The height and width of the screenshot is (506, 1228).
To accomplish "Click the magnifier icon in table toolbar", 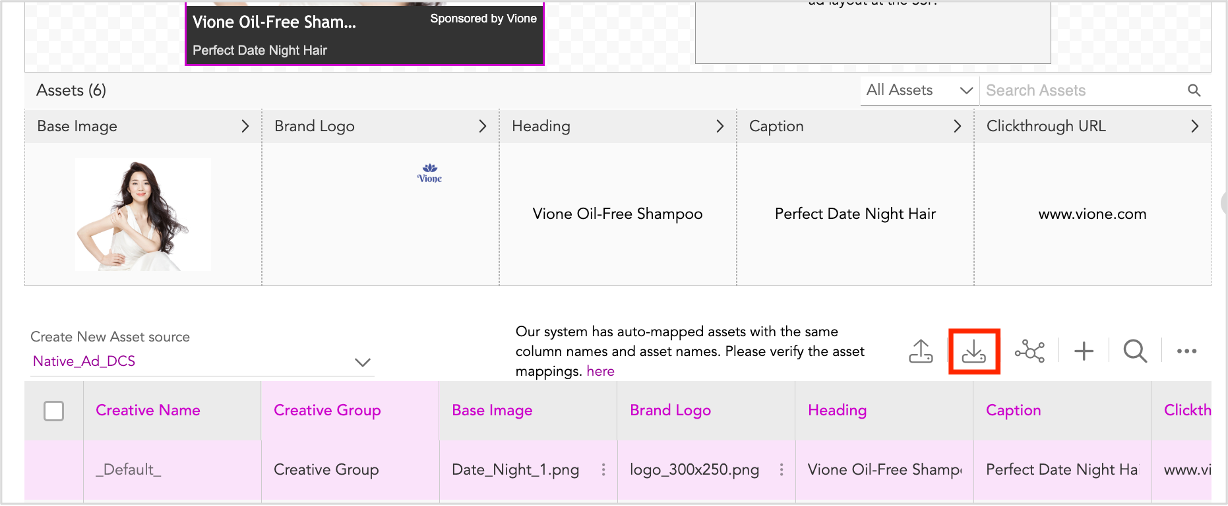I will (1135, 351).
